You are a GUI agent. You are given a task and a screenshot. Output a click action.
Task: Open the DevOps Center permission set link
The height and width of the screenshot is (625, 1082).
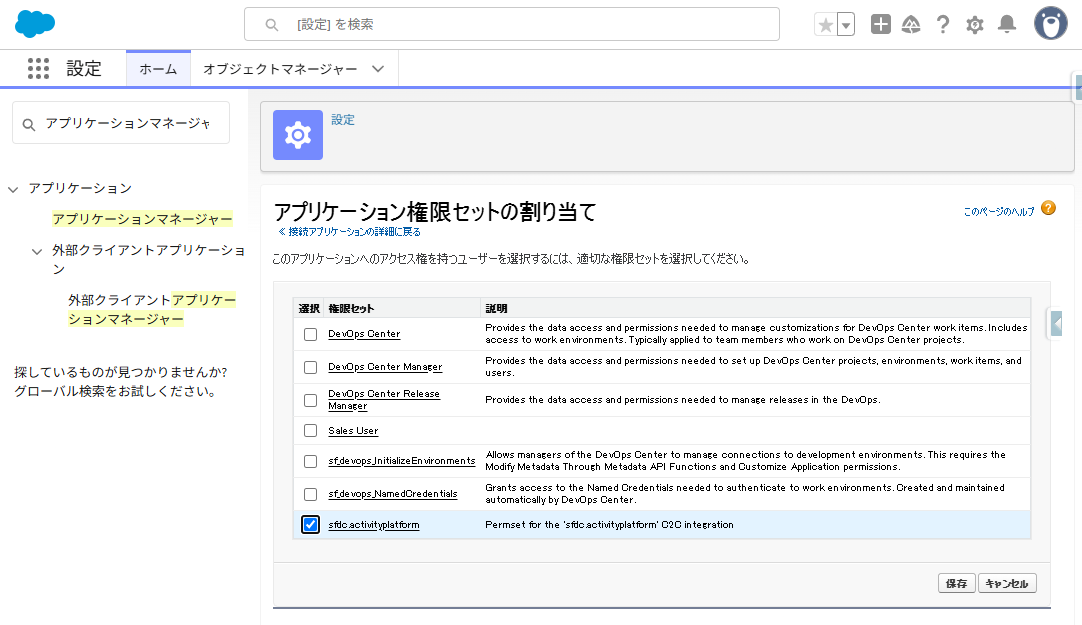coord(364,334)
